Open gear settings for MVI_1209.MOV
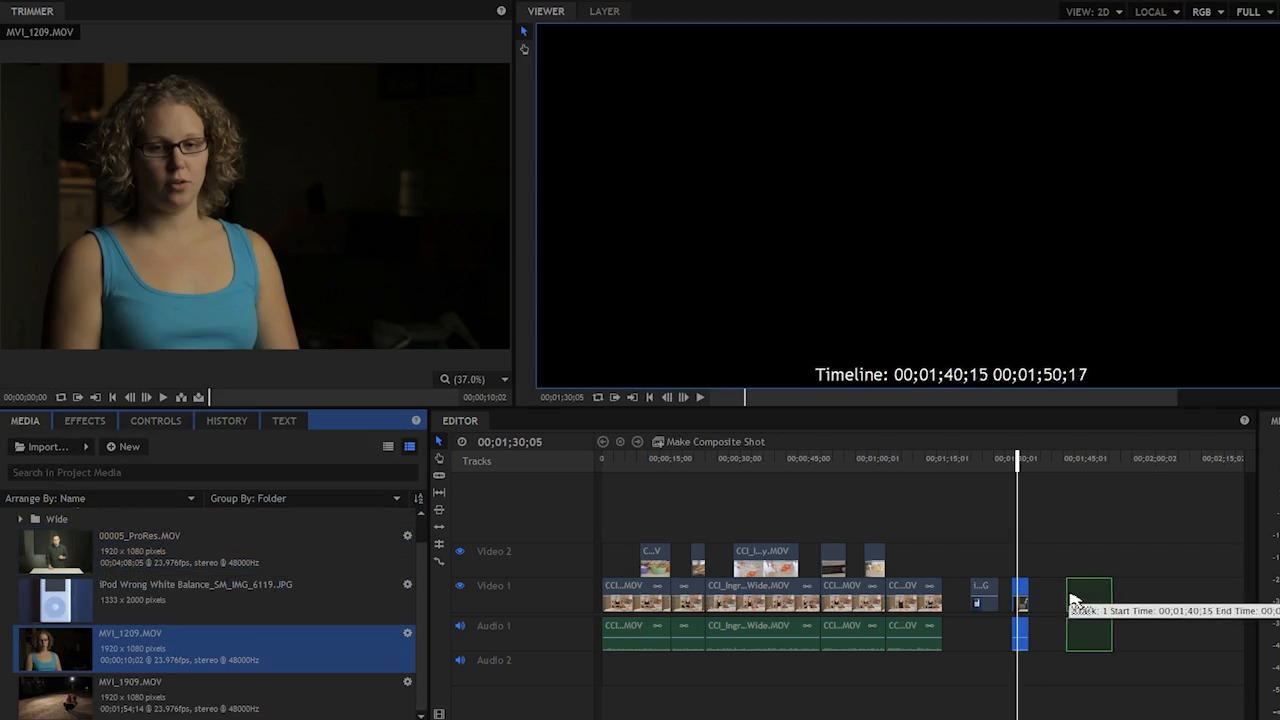 407,633
